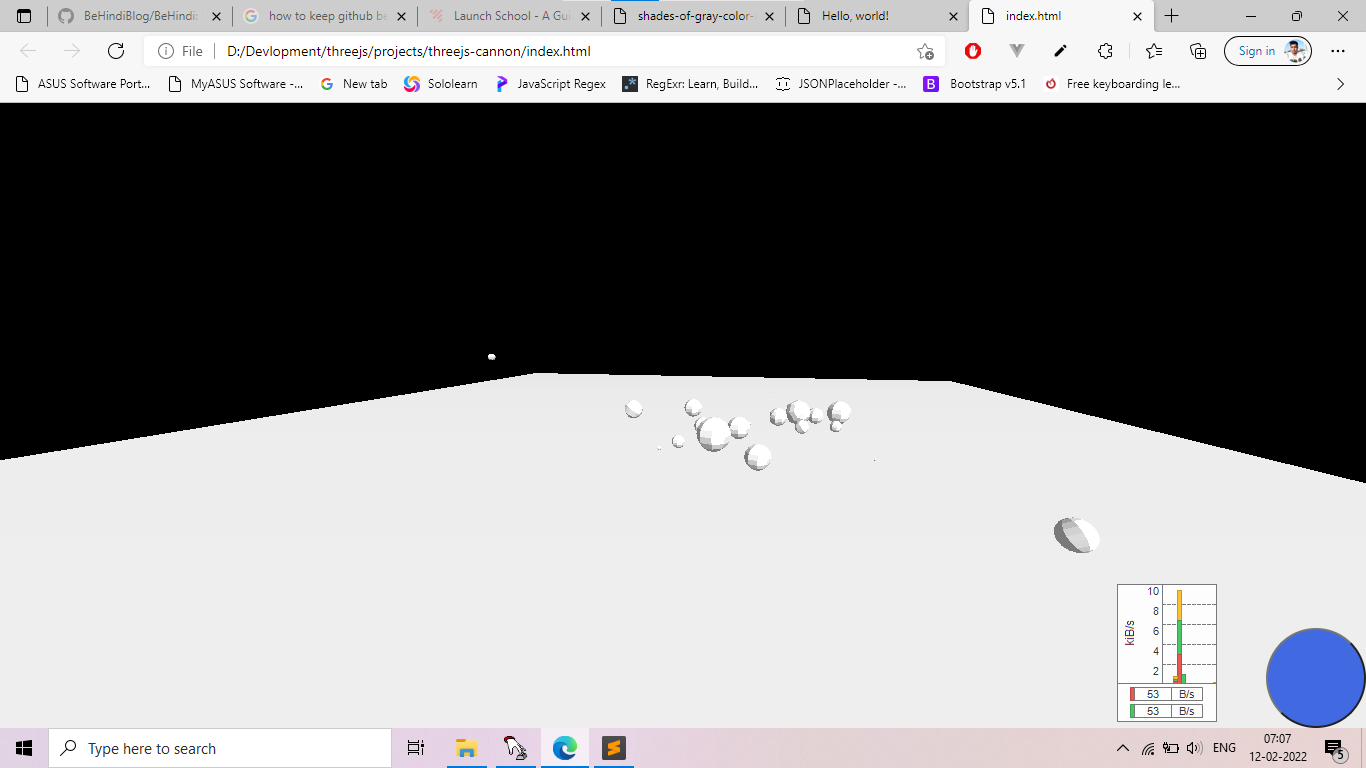This screenshot has height=768, width=1366.
Task: Open the black pen extension icon
Action: point(1061,51)
